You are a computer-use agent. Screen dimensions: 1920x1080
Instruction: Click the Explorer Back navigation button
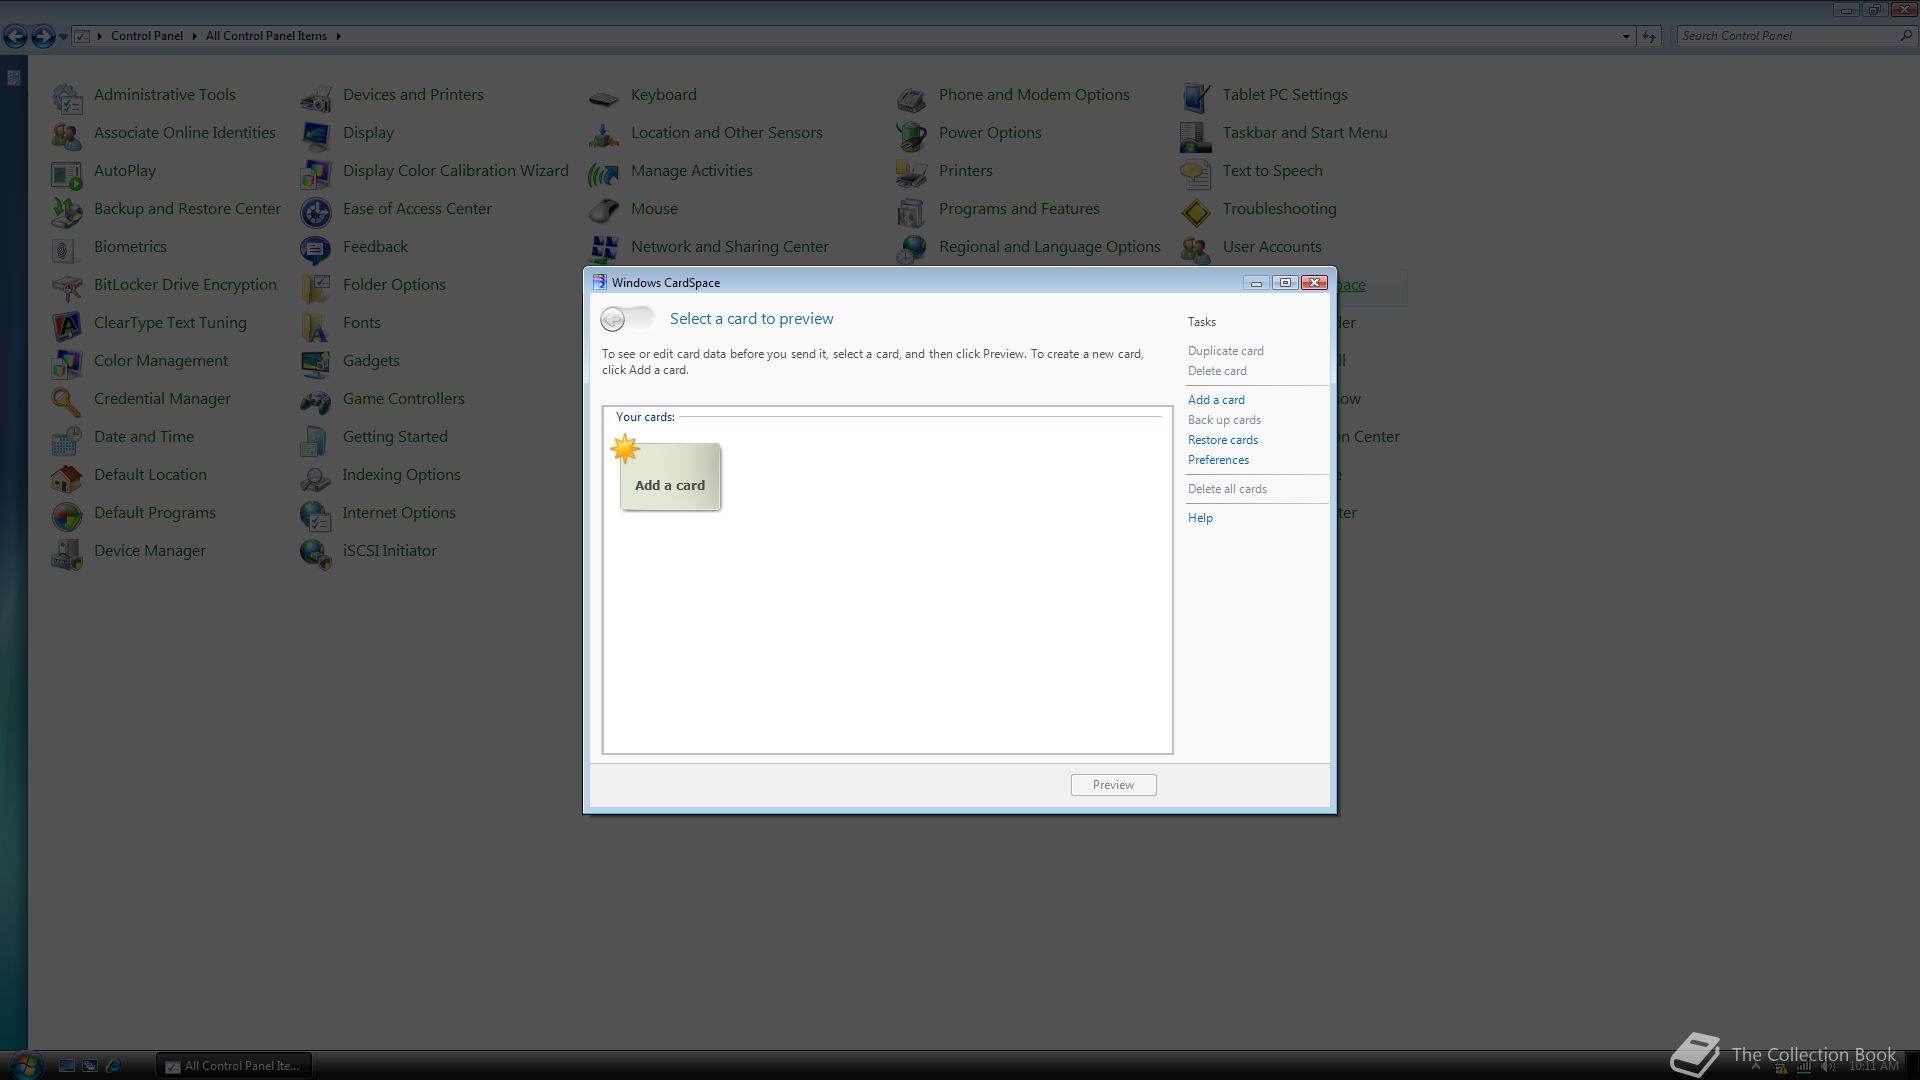pos(15,37)
